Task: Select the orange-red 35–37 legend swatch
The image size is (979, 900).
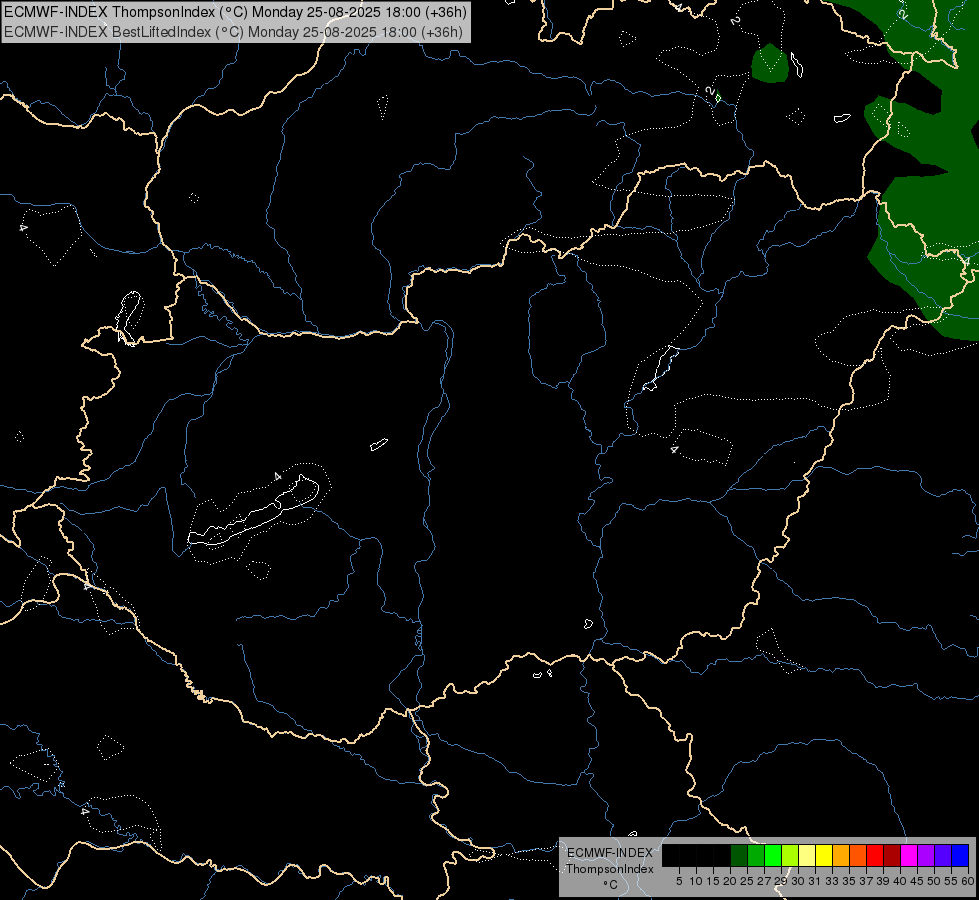Action: click(x=858, y=855)
